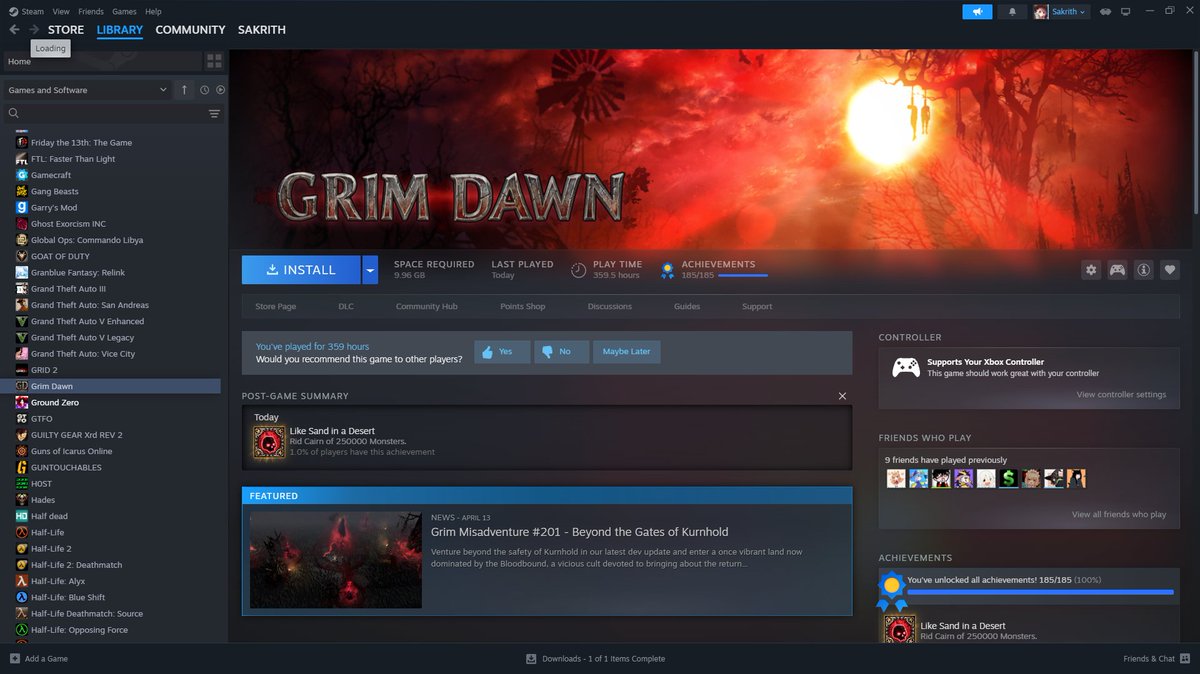Click Add a Game plus button
The width and height of the screenshot is (1200, 674).
pos(14,659)
